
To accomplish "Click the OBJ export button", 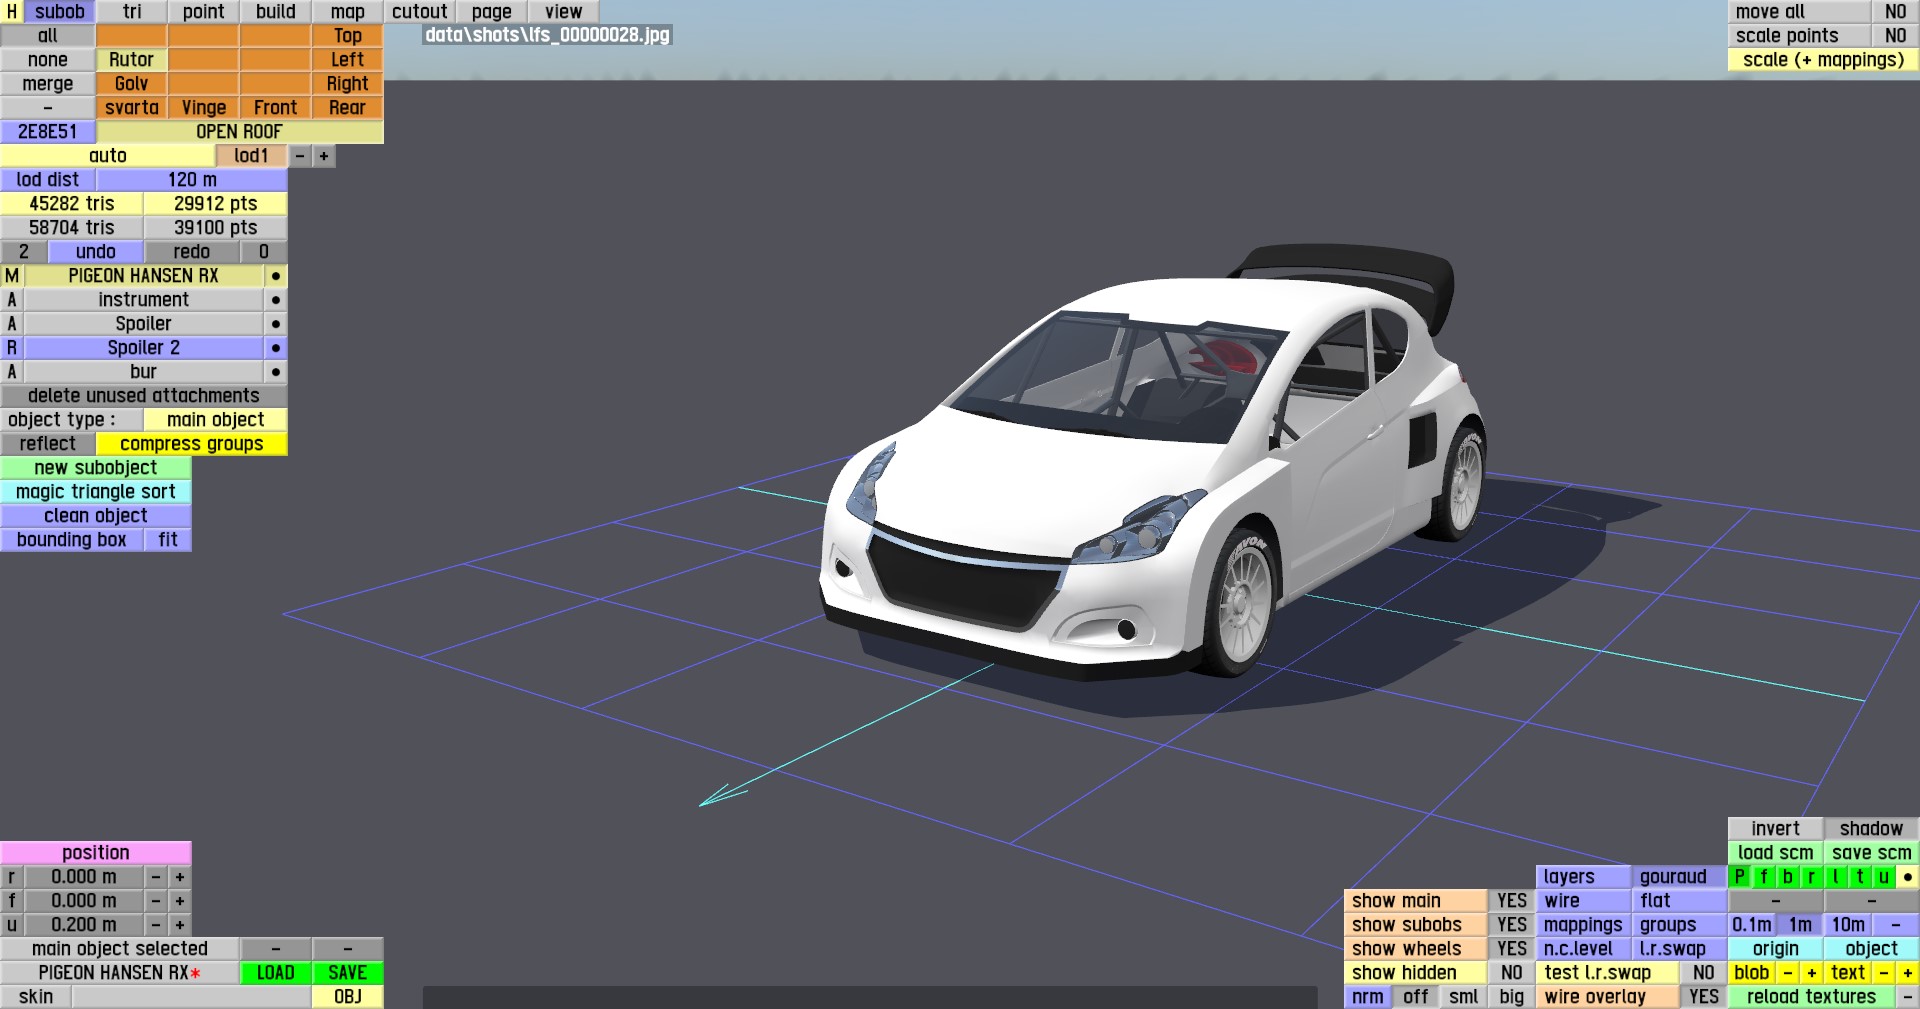I will (x=348, y=997).
